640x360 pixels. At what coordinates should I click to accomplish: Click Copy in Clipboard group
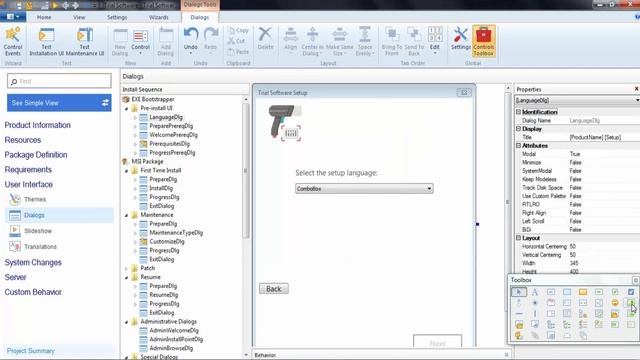tap(238, 30)
